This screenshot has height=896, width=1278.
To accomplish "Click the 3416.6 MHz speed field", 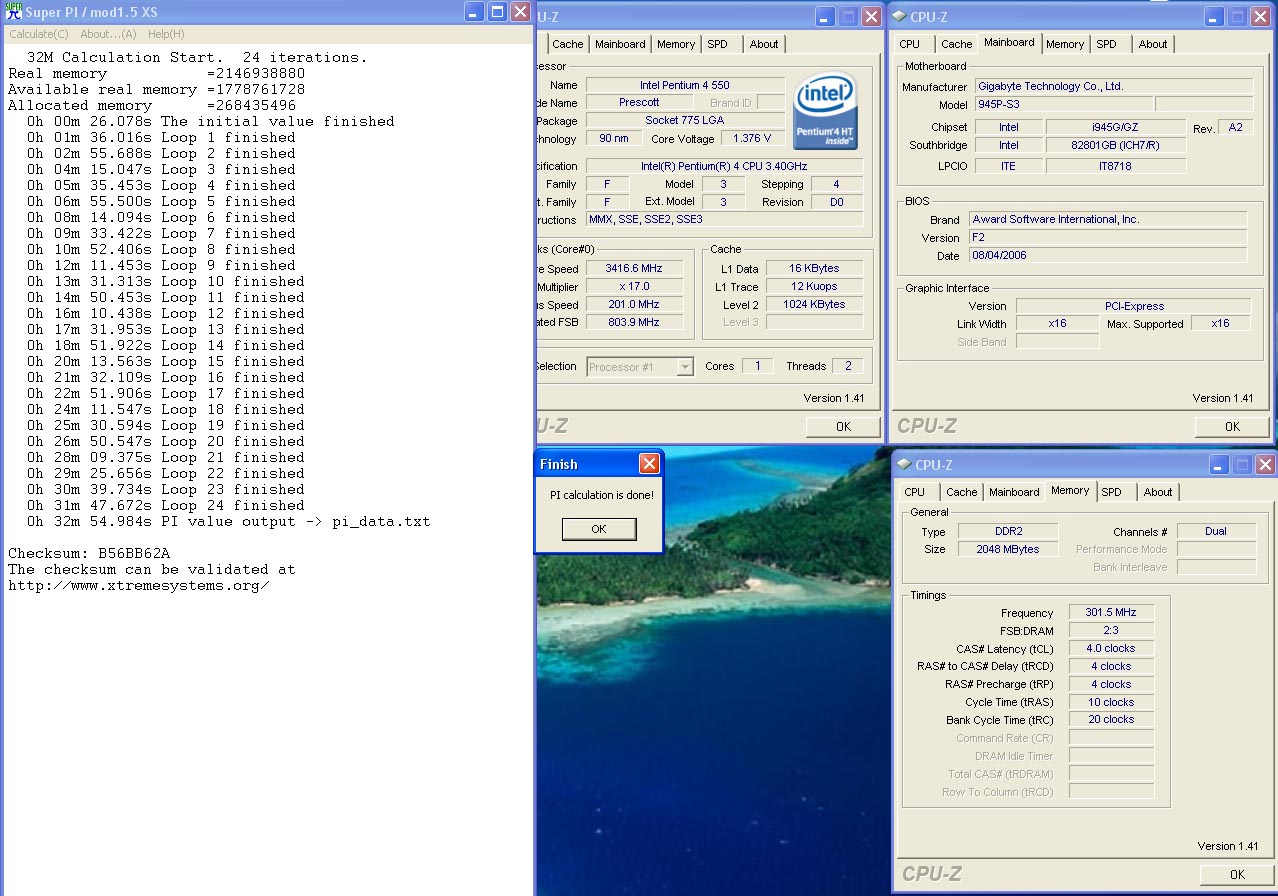I will [634, 269].
